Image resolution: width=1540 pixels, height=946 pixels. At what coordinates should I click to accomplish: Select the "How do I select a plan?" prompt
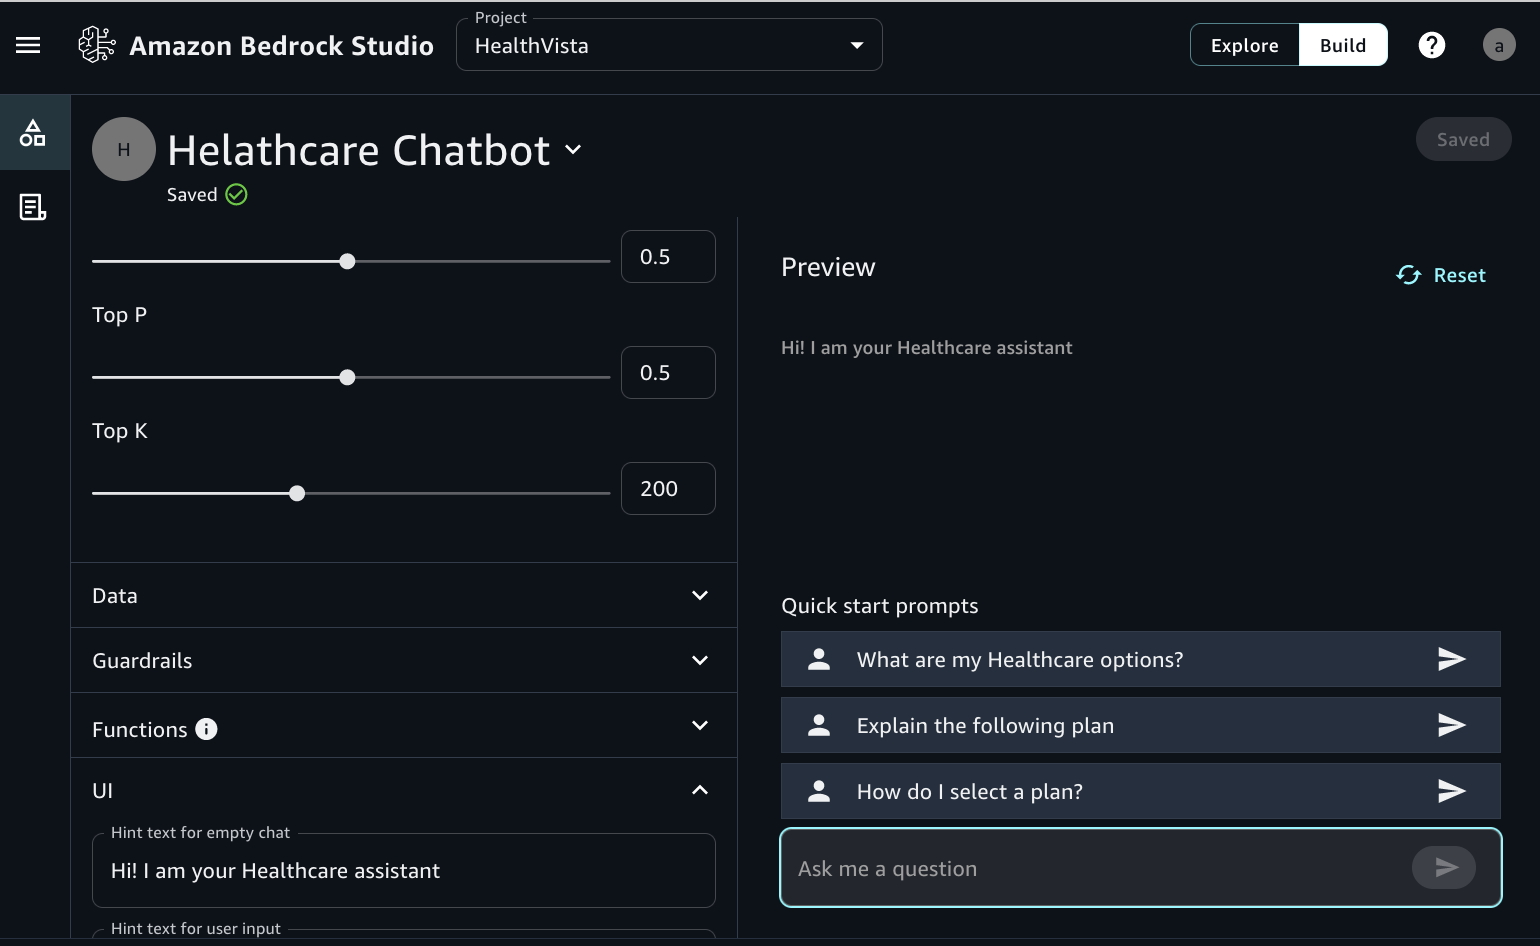(1141, 791)
